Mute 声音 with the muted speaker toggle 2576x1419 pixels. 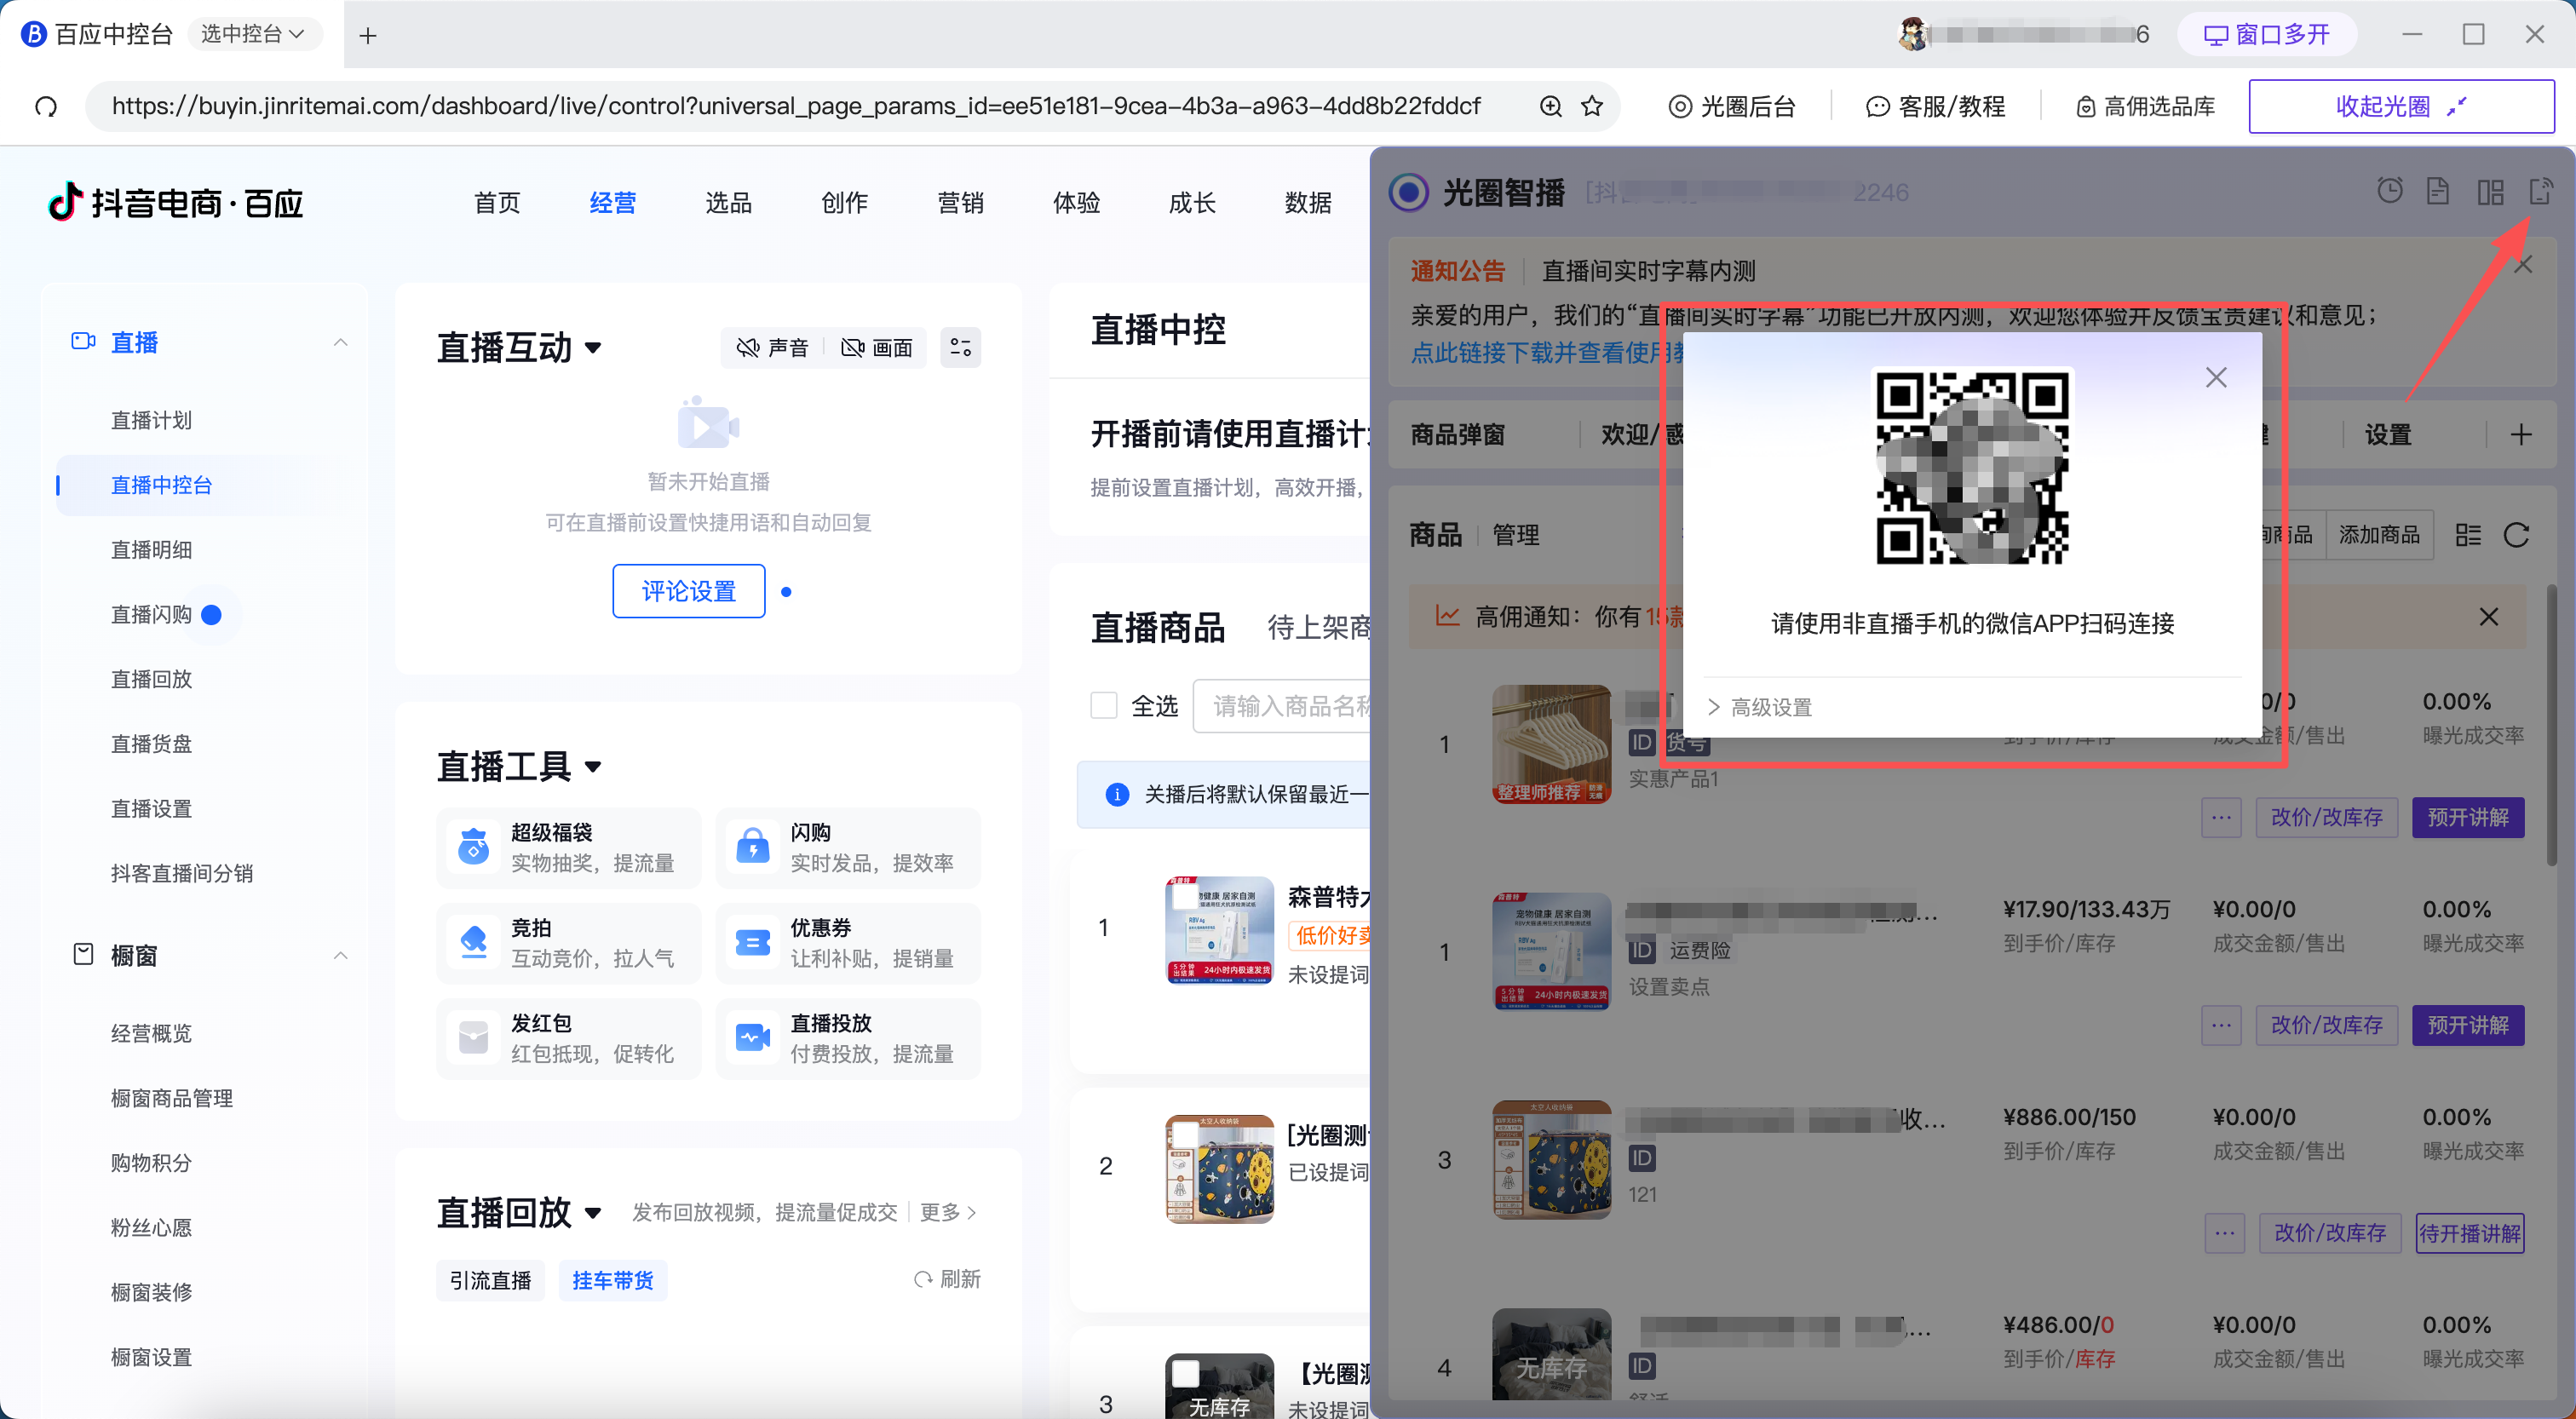click(772, 347)
